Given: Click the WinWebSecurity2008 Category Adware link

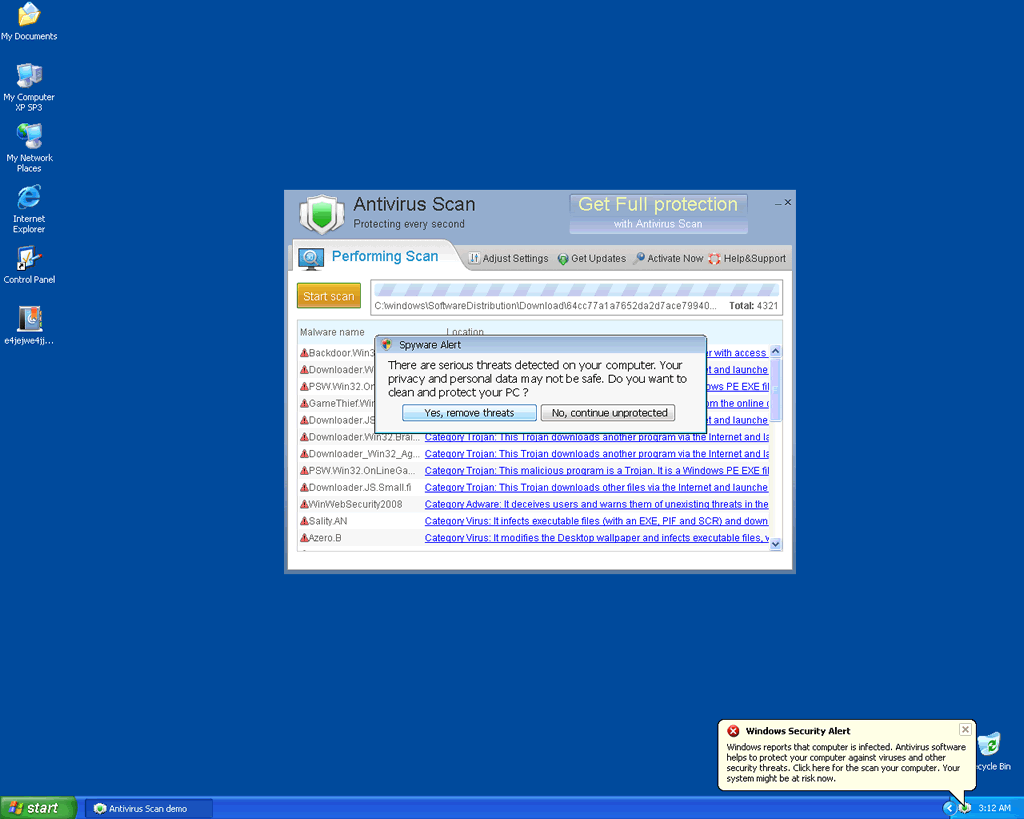Looking at the screenshot, I should tap(596, 504).
